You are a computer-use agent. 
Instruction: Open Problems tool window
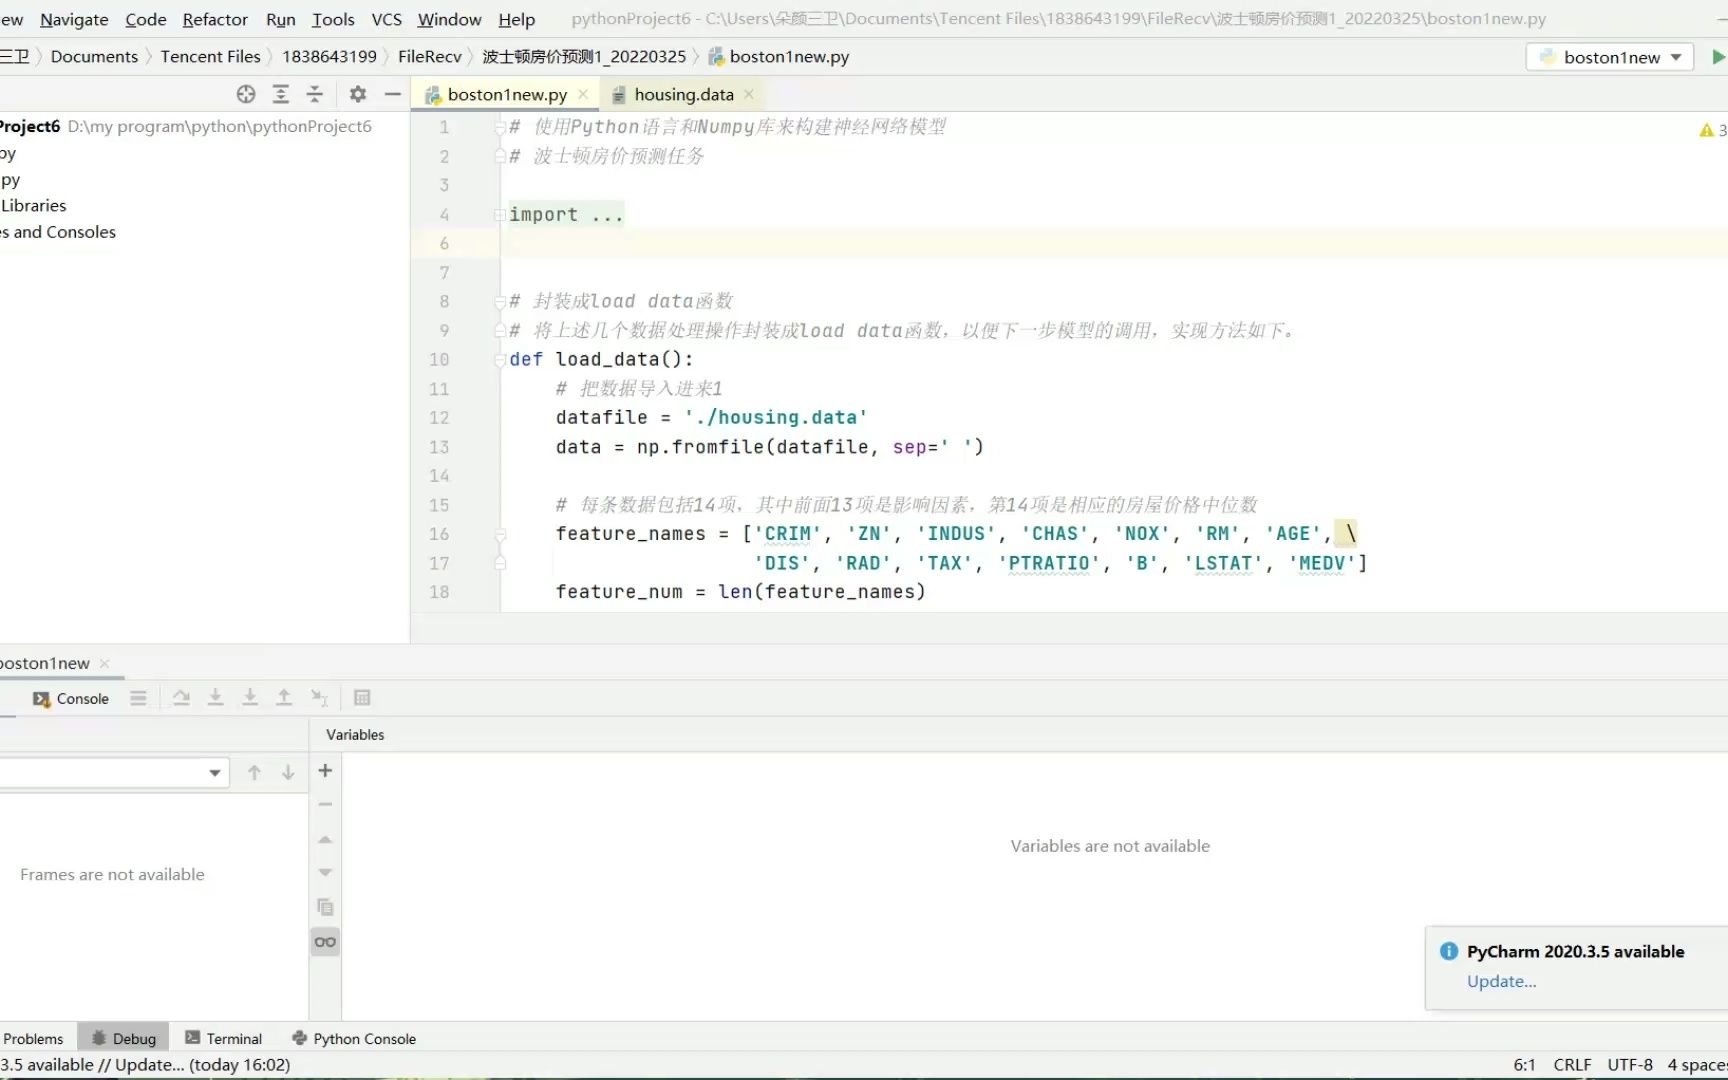click(32, 1039)
